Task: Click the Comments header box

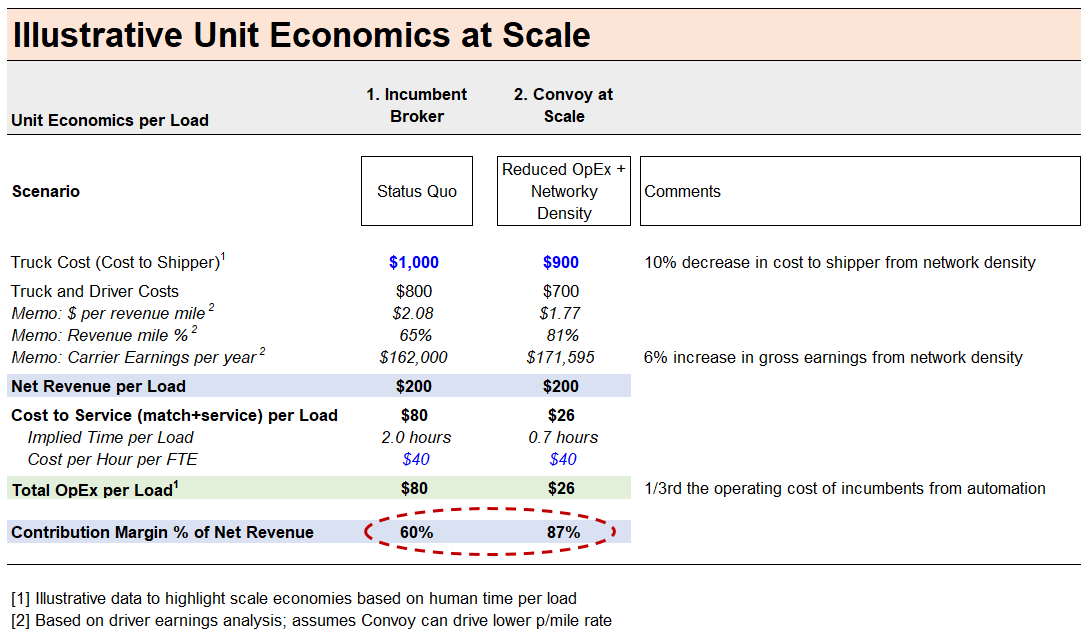Action: point(859,191)
